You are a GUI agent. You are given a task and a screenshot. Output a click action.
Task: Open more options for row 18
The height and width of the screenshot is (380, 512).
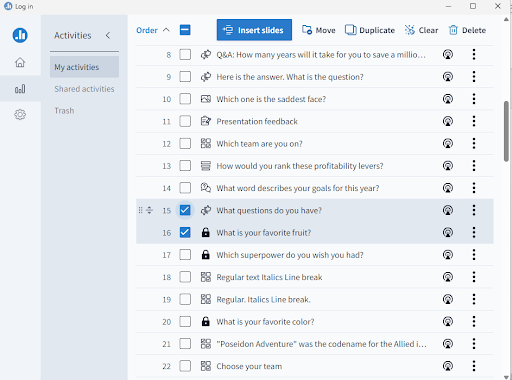pos(474,277)
